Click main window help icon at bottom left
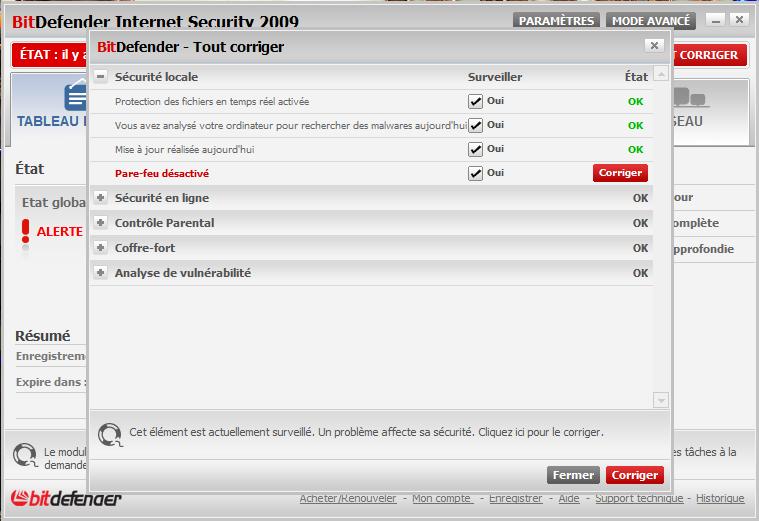Screen dimensions: 759x521 [x=25, y=455]
